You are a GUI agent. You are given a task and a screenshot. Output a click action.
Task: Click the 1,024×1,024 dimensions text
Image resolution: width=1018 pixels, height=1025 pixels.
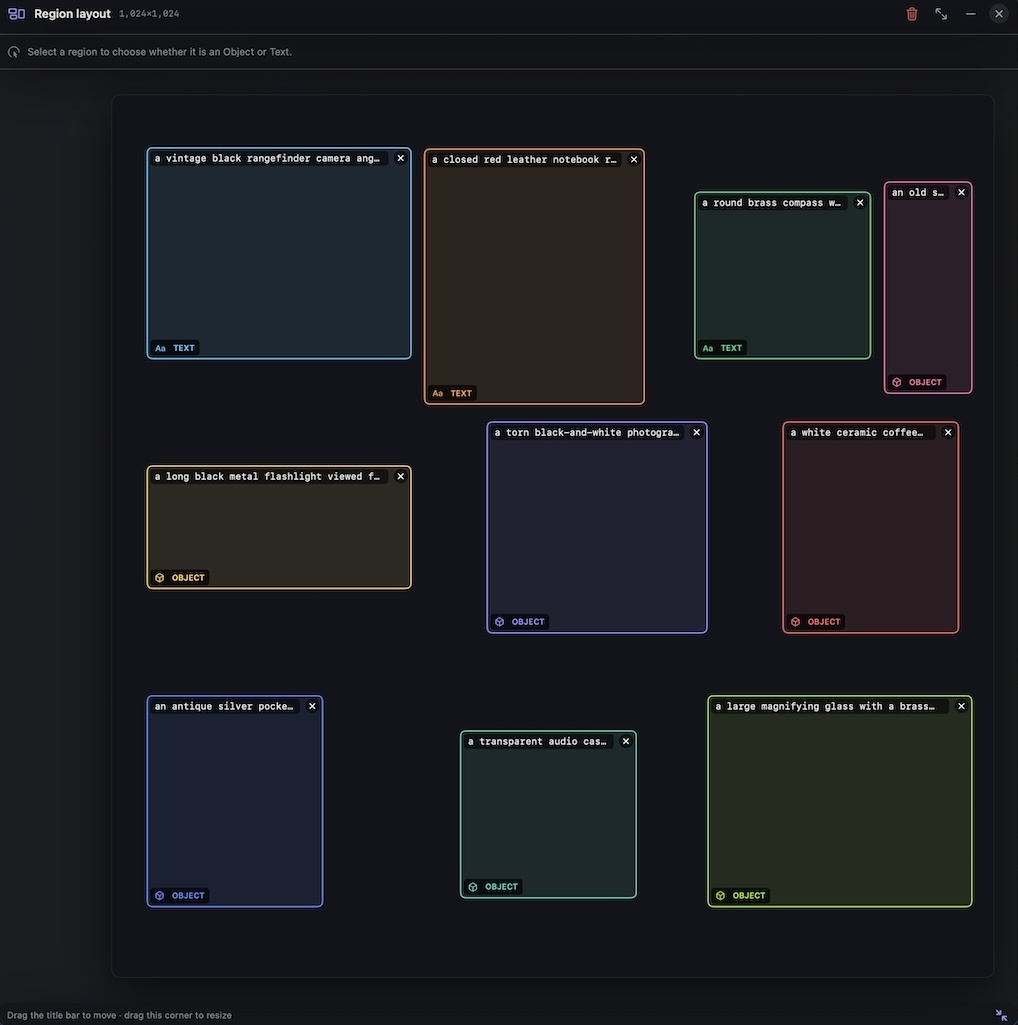[x=149, y=14]
